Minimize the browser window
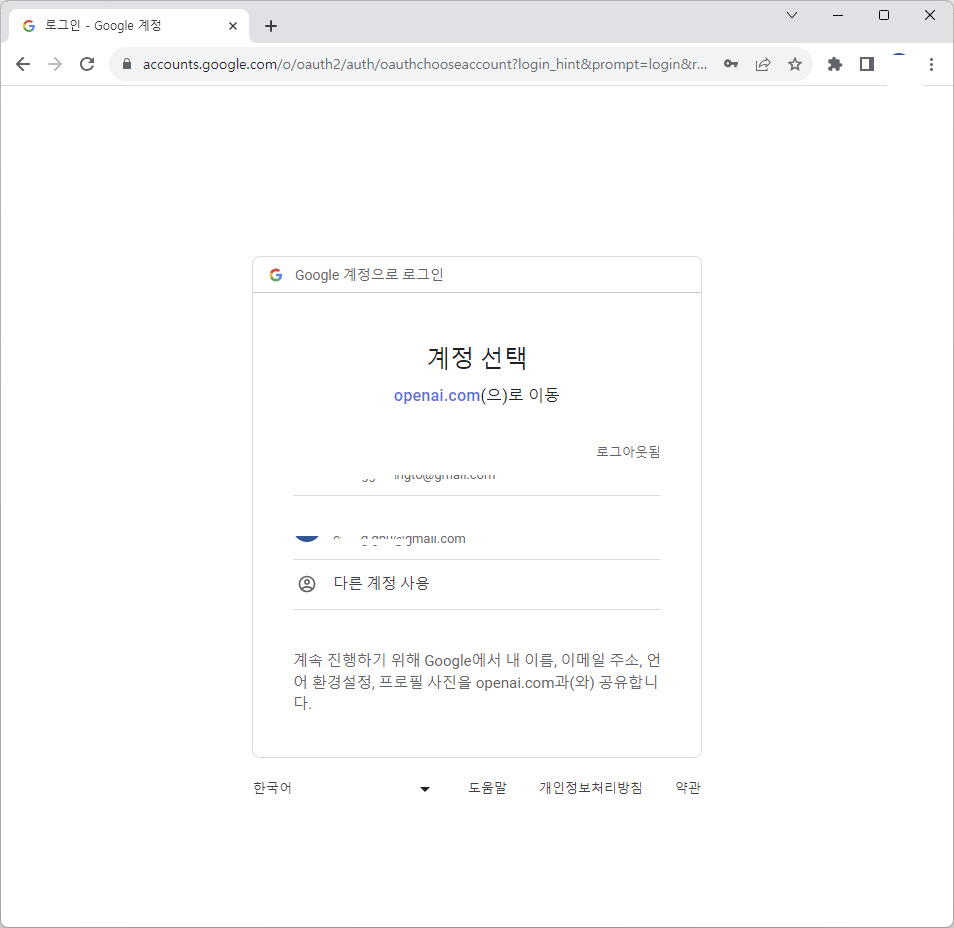The width and height of the screenshot is (954, 928). pyautogui.click(x=838, y=15)
